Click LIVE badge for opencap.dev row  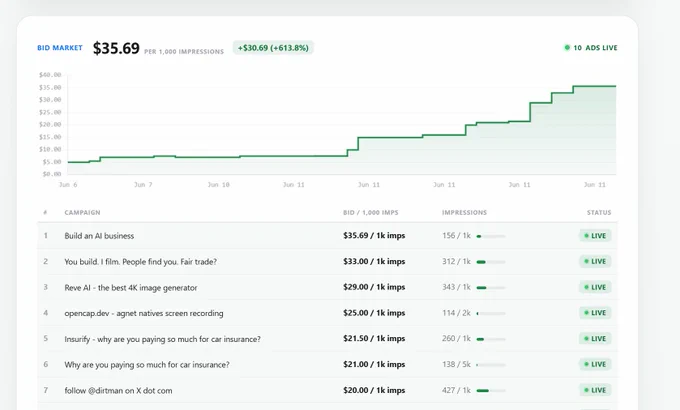[x=595, y=313]
